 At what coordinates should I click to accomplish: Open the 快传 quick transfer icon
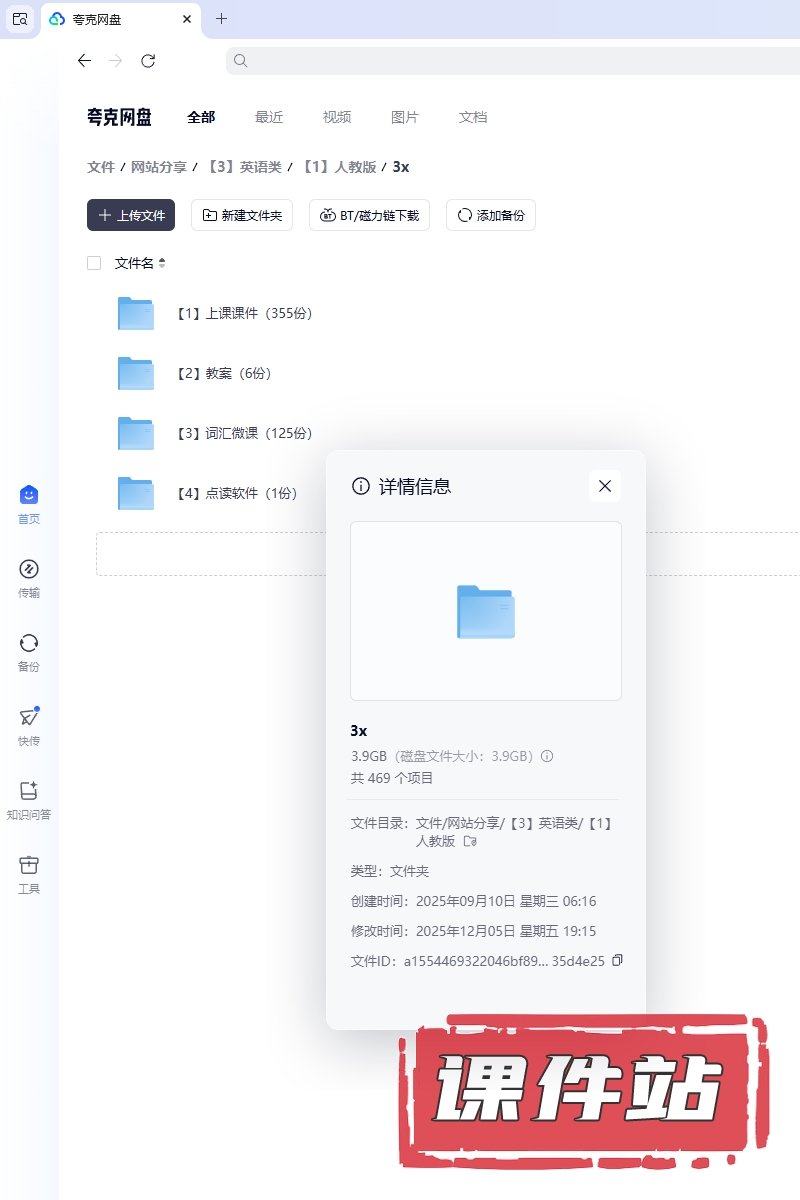click(x=29, y=717)
